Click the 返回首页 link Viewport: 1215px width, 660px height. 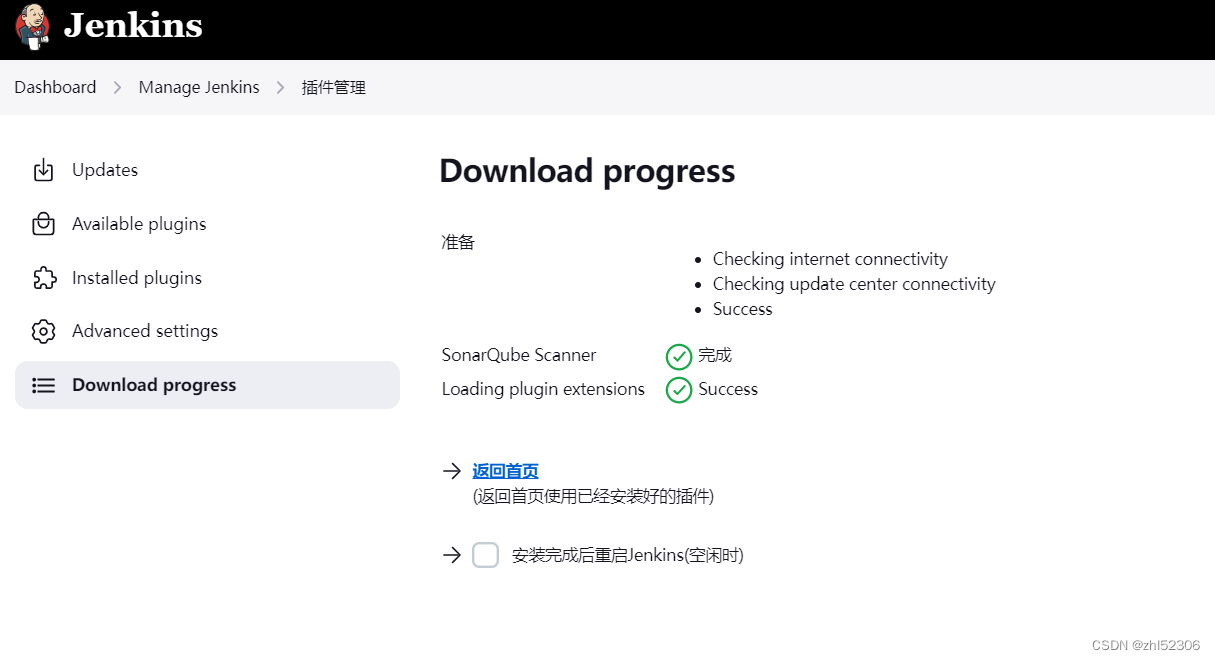coord(506,471)
